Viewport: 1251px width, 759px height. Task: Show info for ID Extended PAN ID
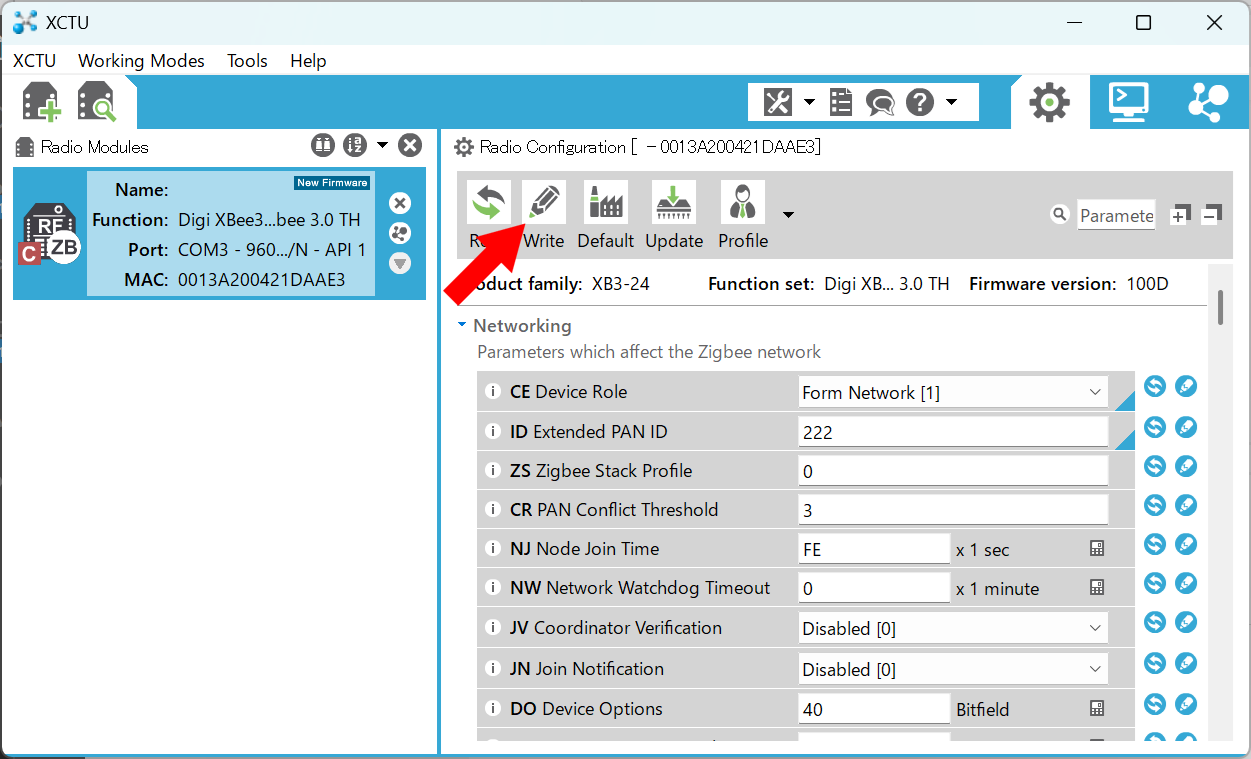[x=492, y=432]
